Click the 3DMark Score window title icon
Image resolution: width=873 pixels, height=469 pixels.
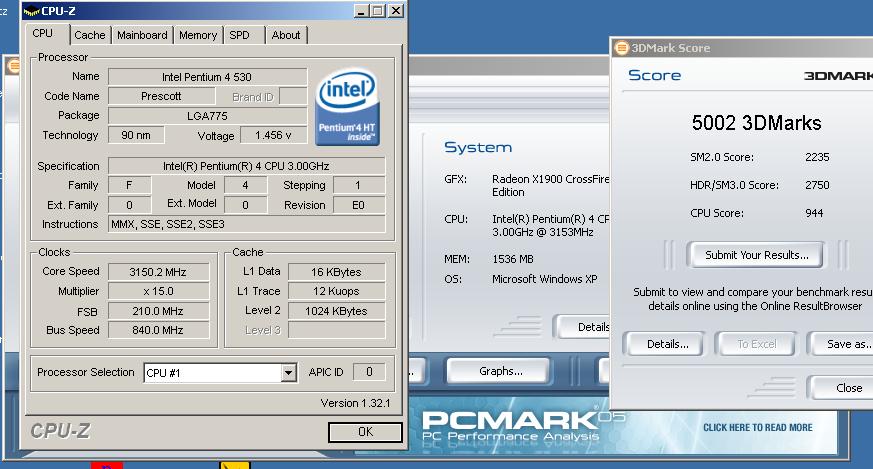coord(621,48)
